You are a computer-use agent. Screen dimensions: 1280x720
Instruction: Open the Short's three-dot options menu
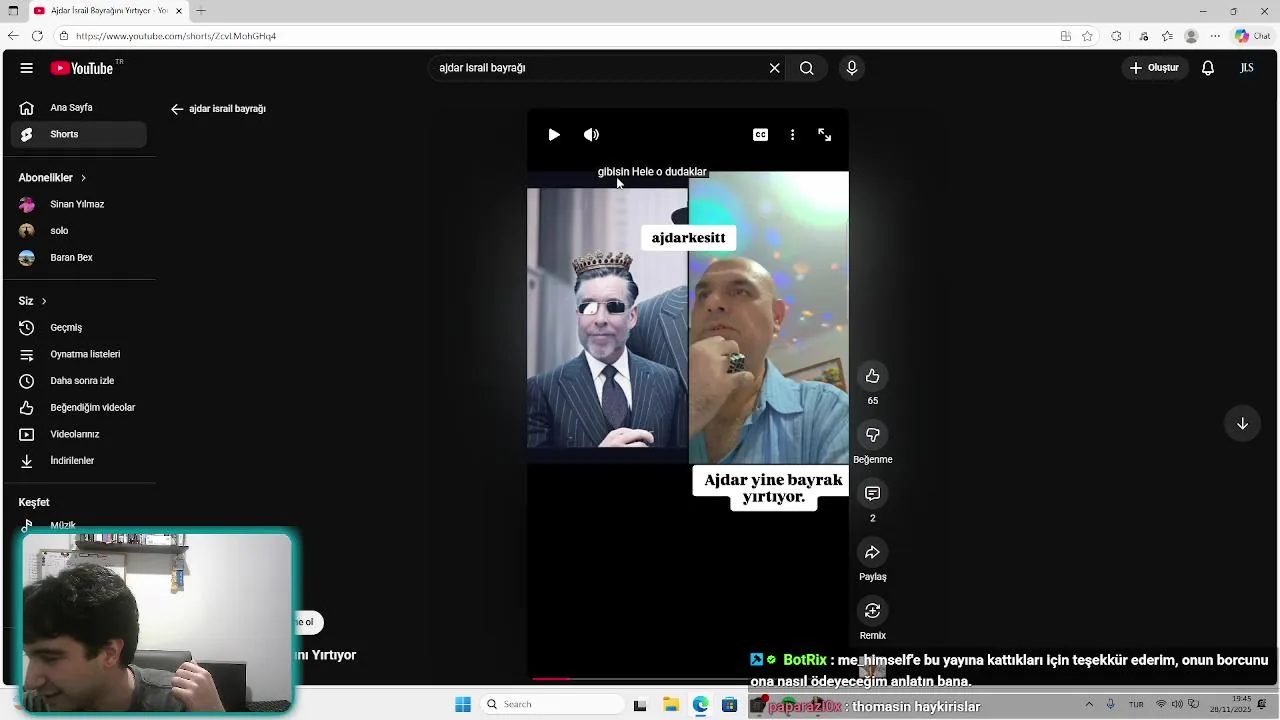[793, 135]
